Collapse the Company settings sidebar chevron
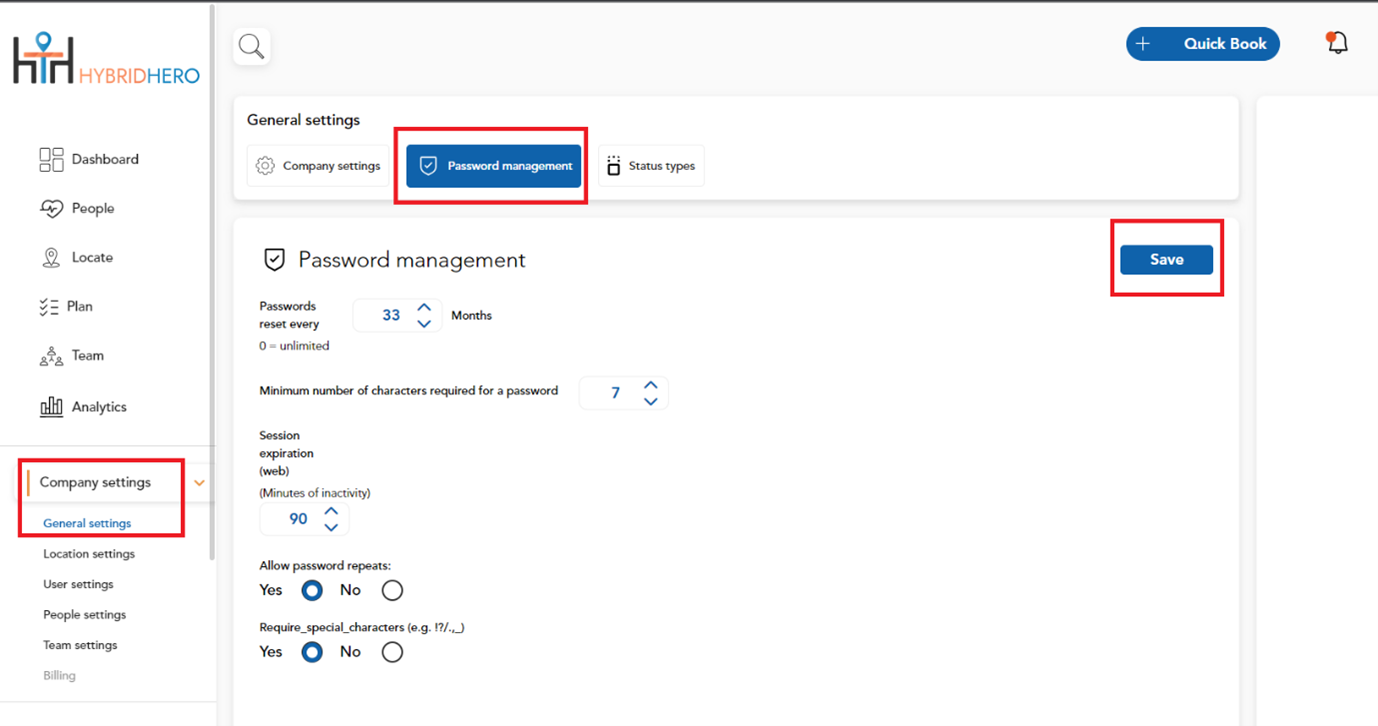 tap(199, 483)
